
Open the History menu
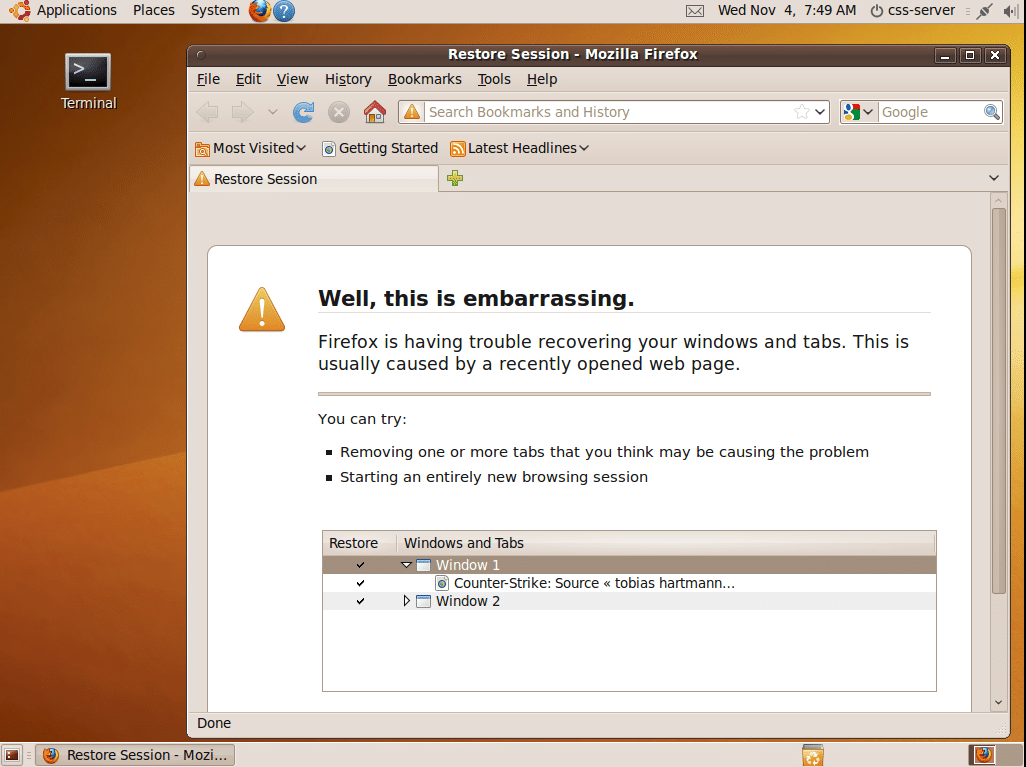348,79
